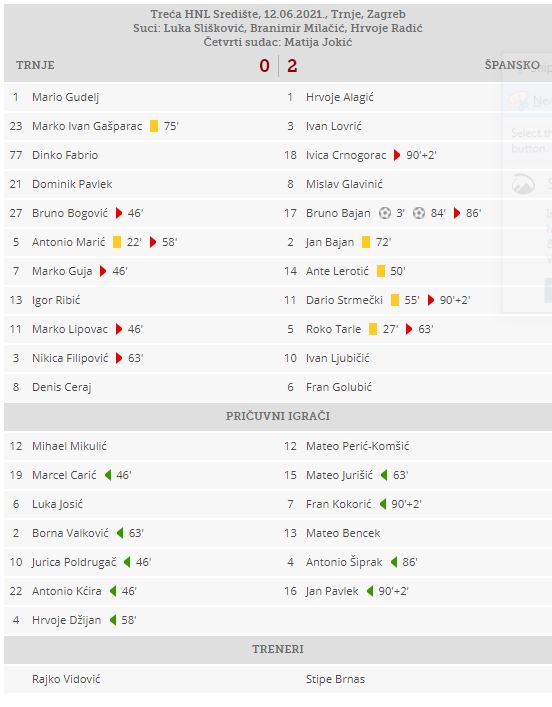Click green arrow next to Hrvoje Džijan
Screen dimensions: 552x707
[x=113, y=620]
